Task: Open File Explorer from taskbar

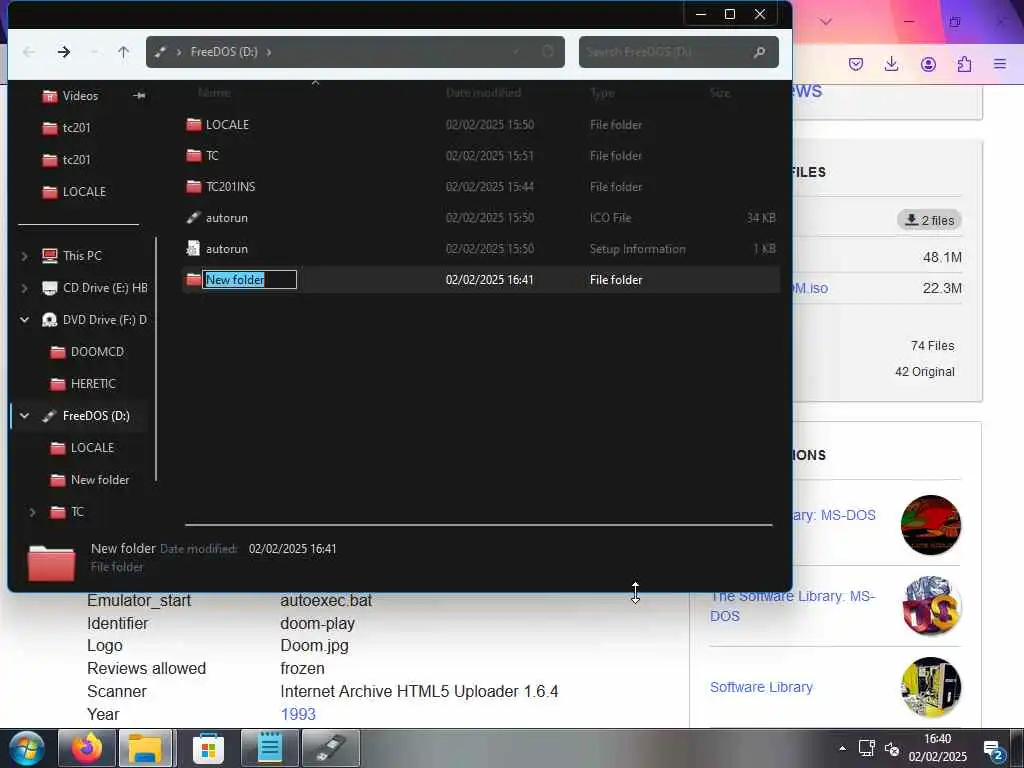Action: tap(145, 748)
